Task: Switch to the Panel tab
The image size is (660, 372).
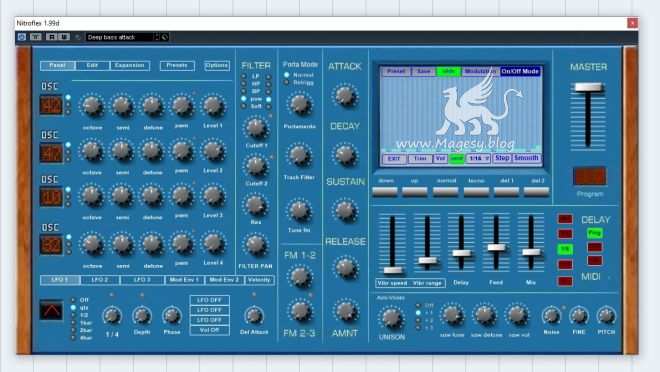Action: click(x=57, y=66)
